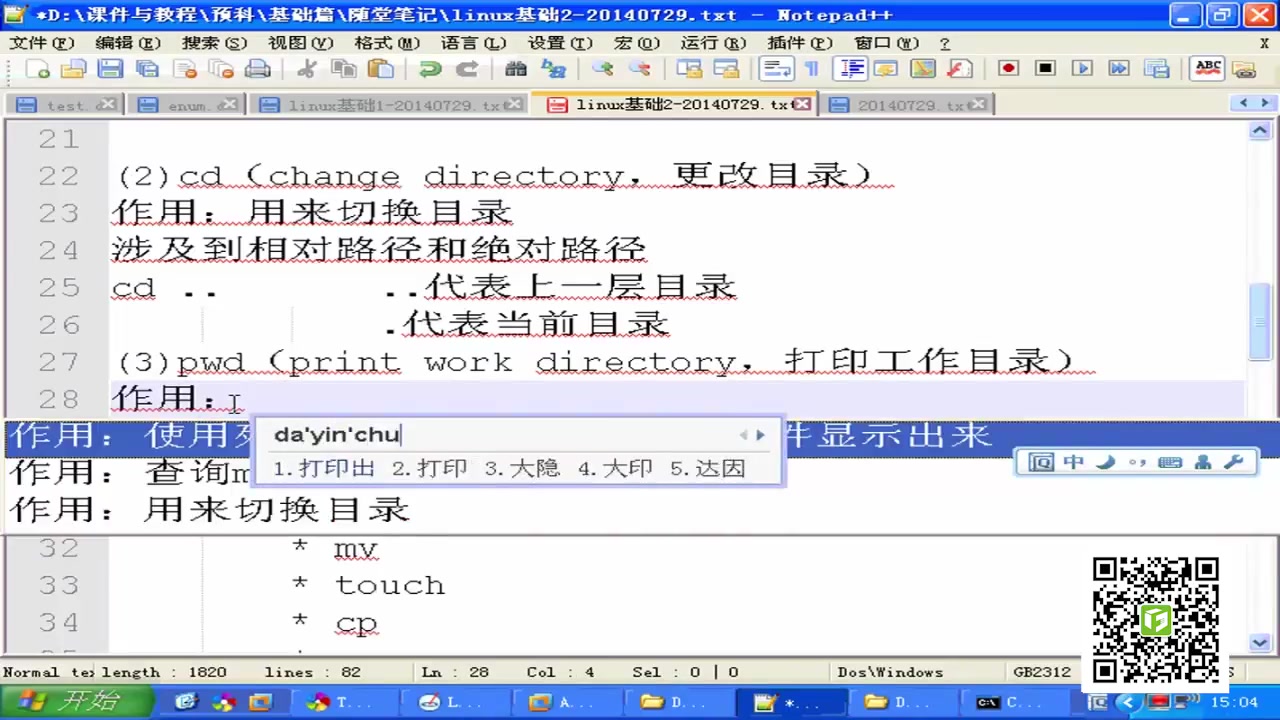Click the Zoom Out toolbar icon
The image size is (1280, 720).
(639, 68)
